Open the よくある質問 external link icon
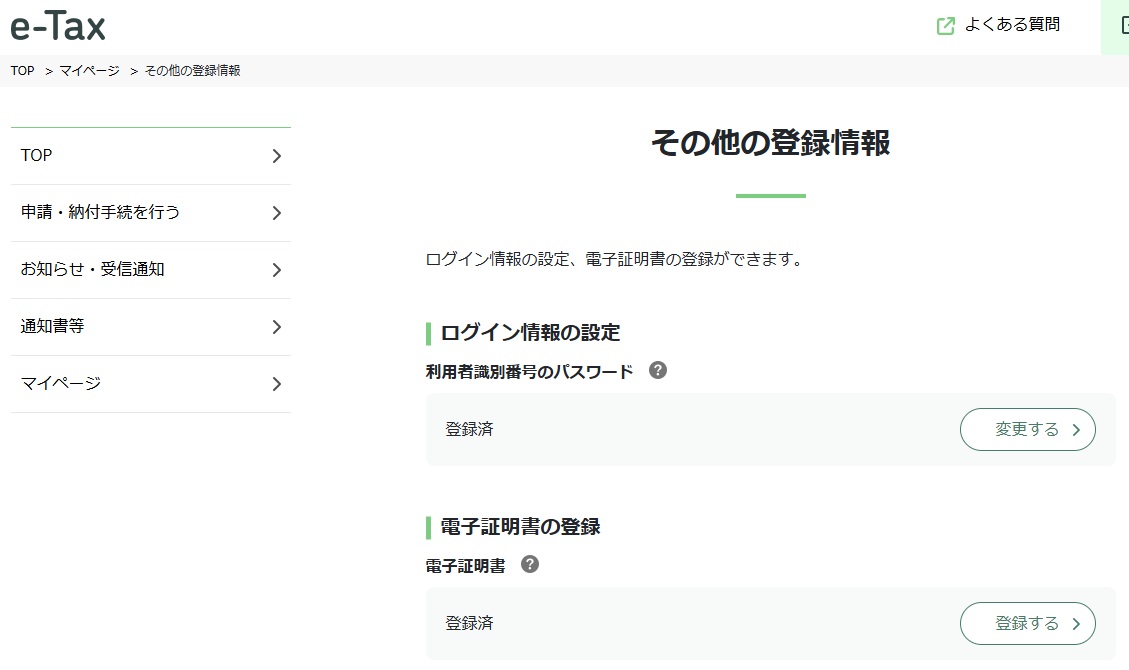This screenshot has width=1129, height=670. 945,26
